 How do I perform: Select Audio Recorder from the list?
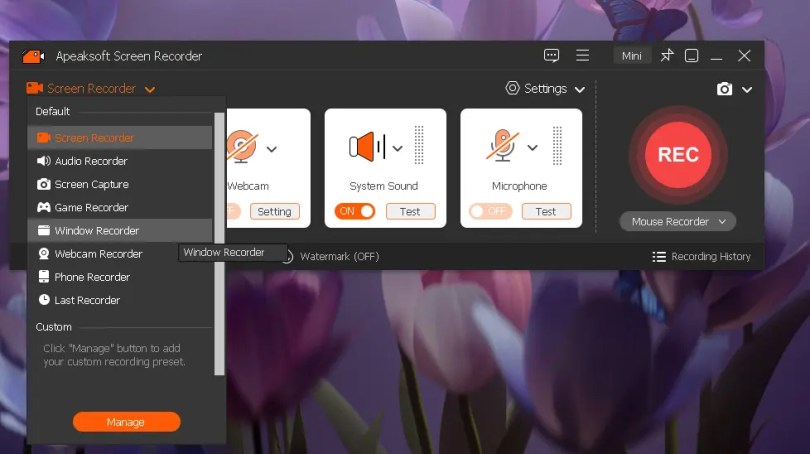point(120,161)
